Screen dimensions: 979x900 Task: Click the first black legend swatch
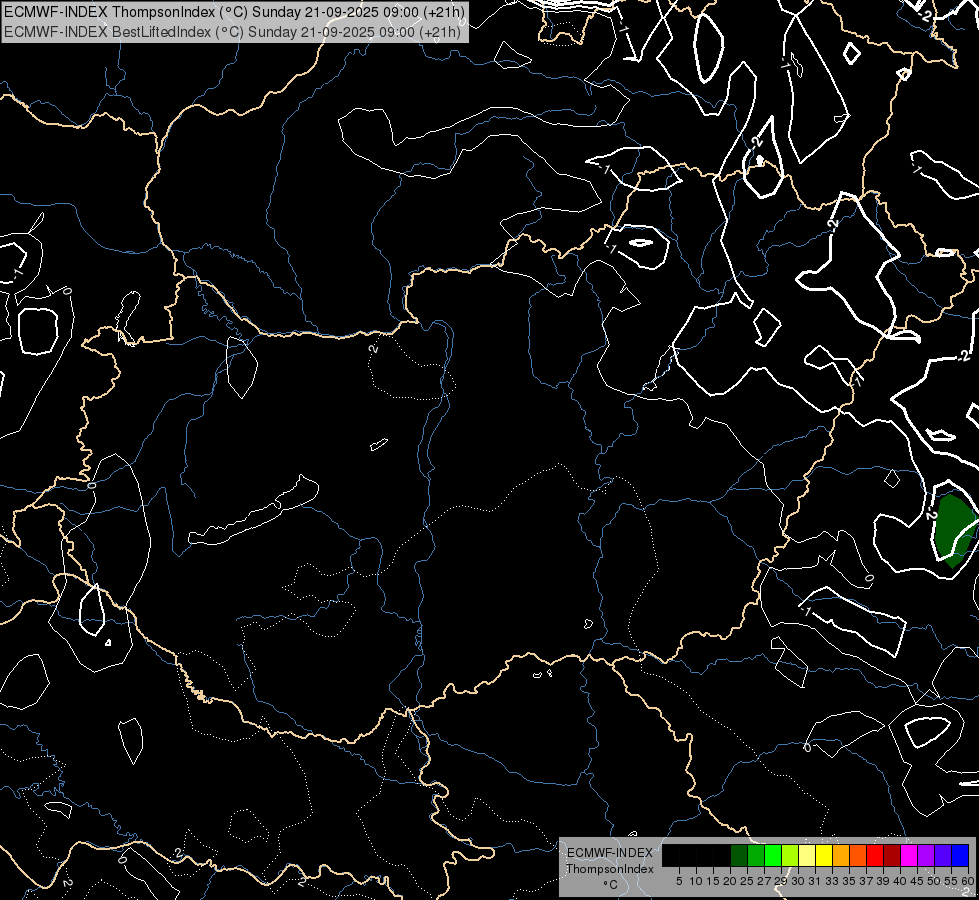tap(671, 855)
